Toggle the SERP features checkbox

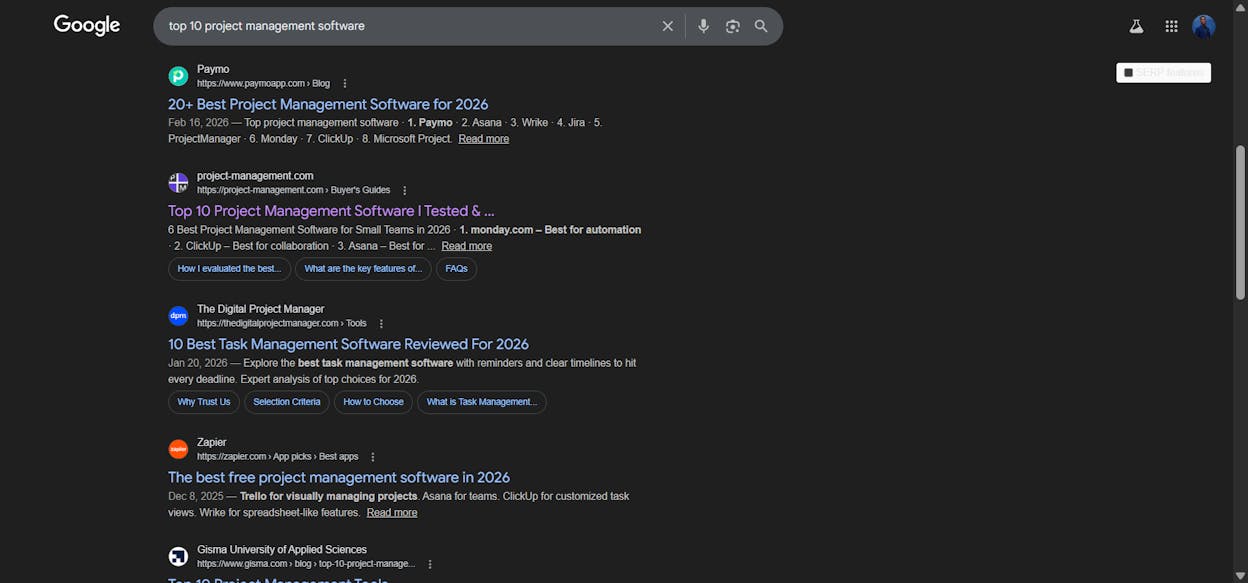[x=1129, y=73]
